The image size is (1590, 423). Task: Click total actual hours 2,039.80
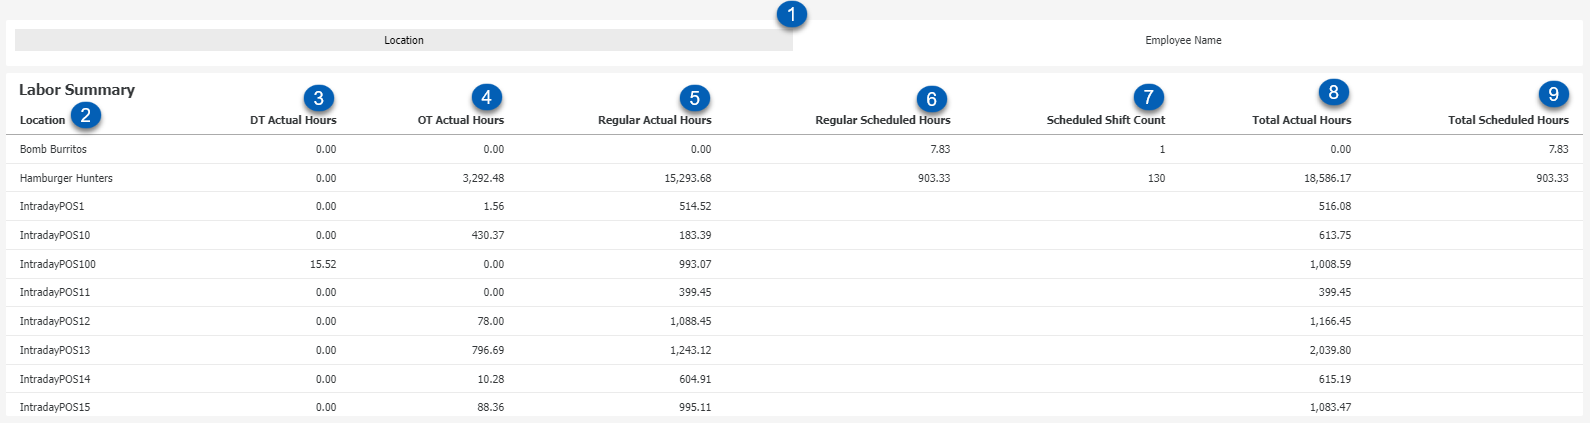(x=1330, y=350)
